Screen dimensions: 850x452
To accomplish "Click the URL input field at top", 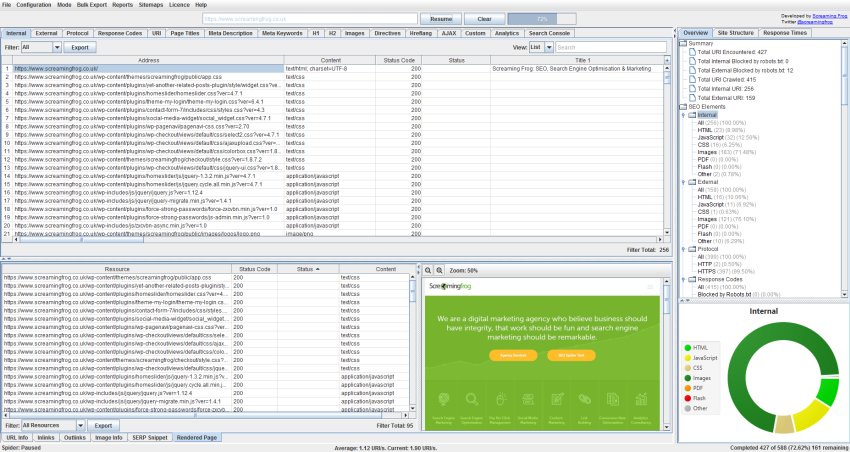I will tap(310, 19).
